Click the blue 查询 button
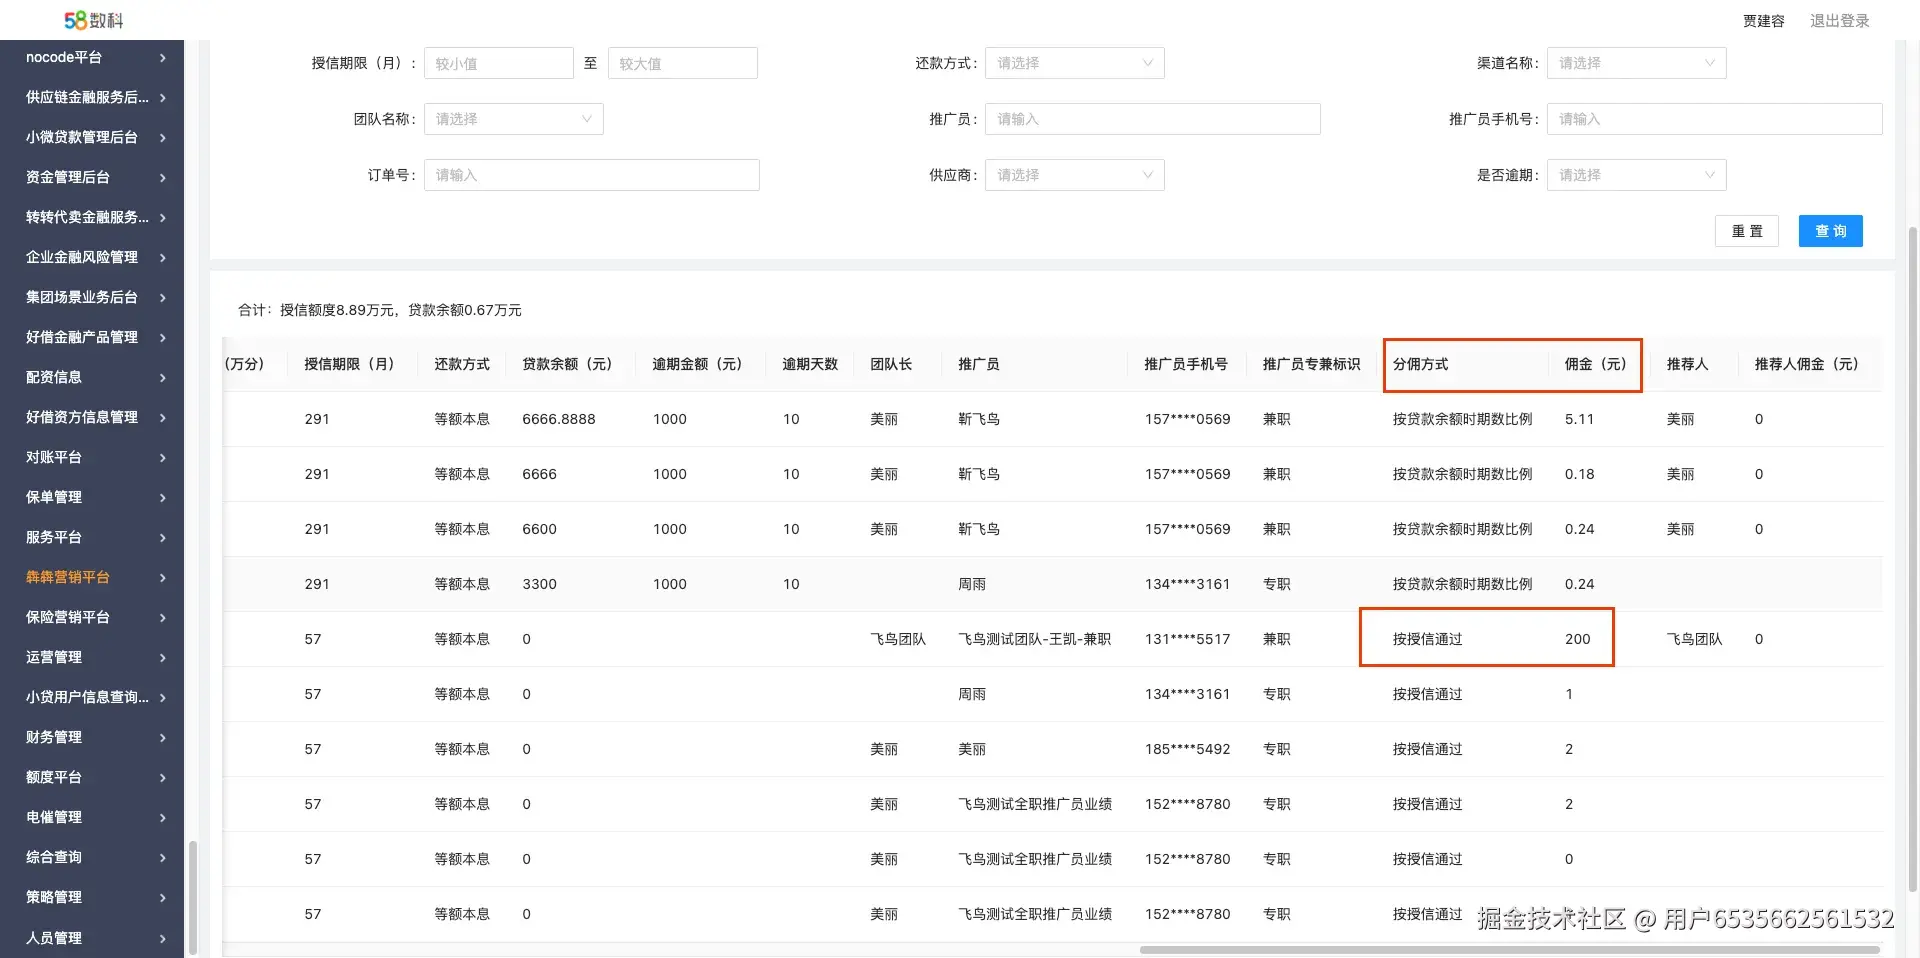Image resolution: width=1920 pixels, height=958 pixels. point(1831,231)
